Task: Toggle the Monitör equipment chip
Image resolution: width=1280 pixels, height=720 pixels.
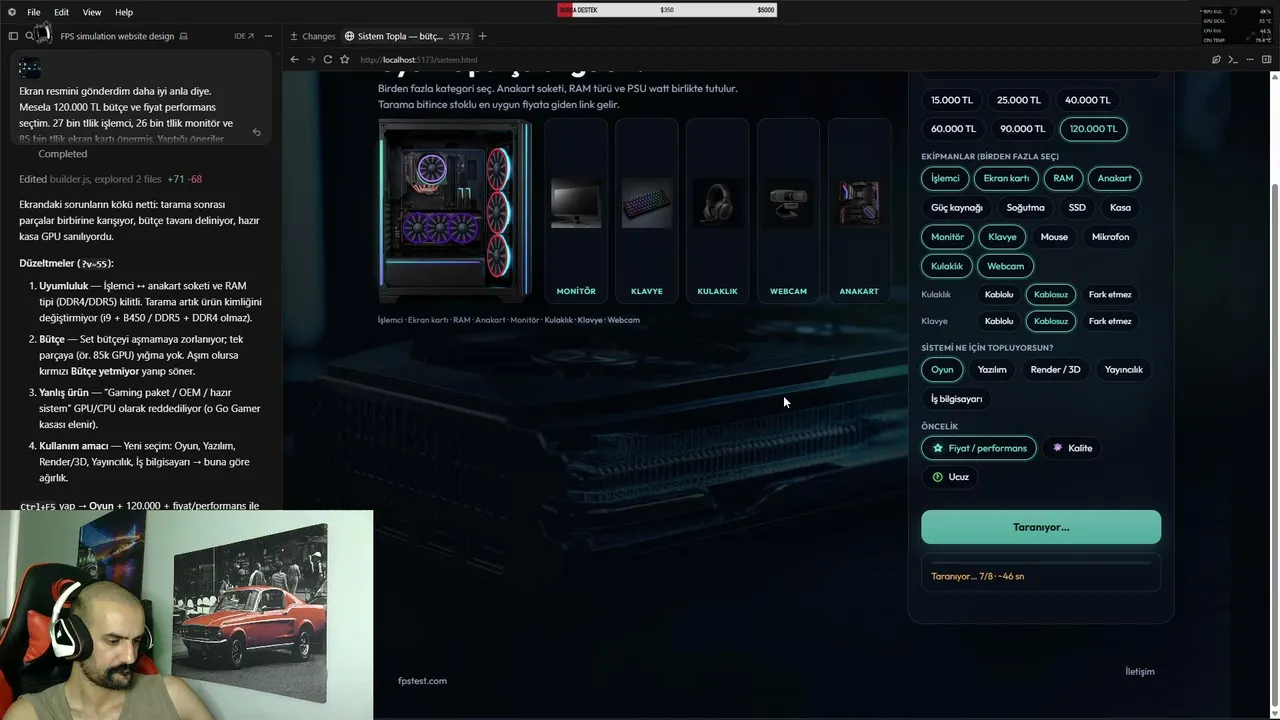Action: (947, 237)
